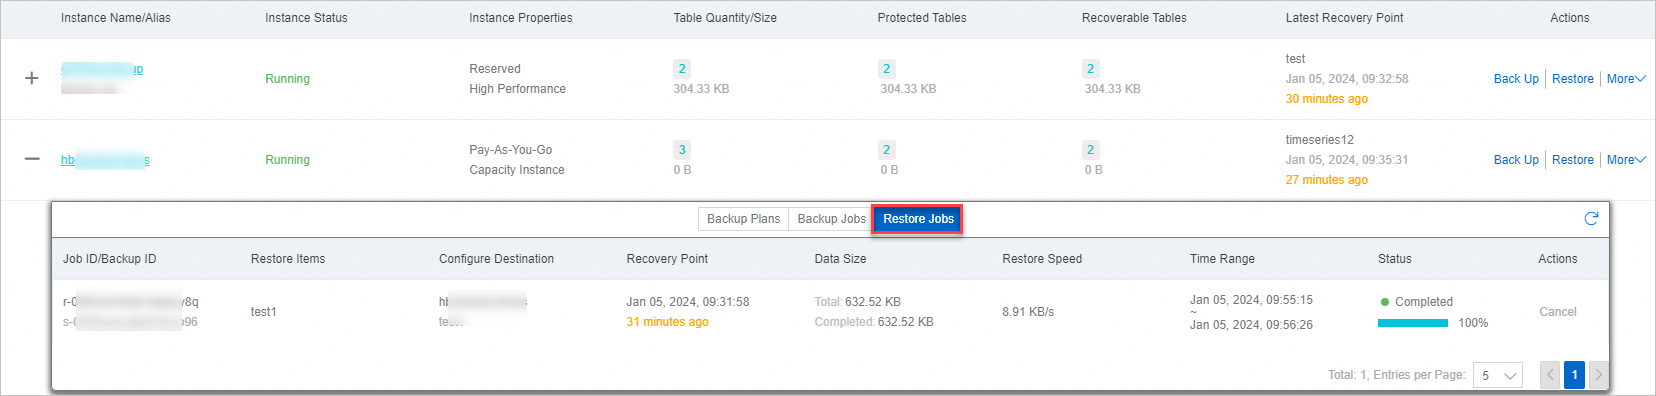Click the Time Range column header
Viewport: 1656px width, 396px height.
click(x=1222, y=259)
